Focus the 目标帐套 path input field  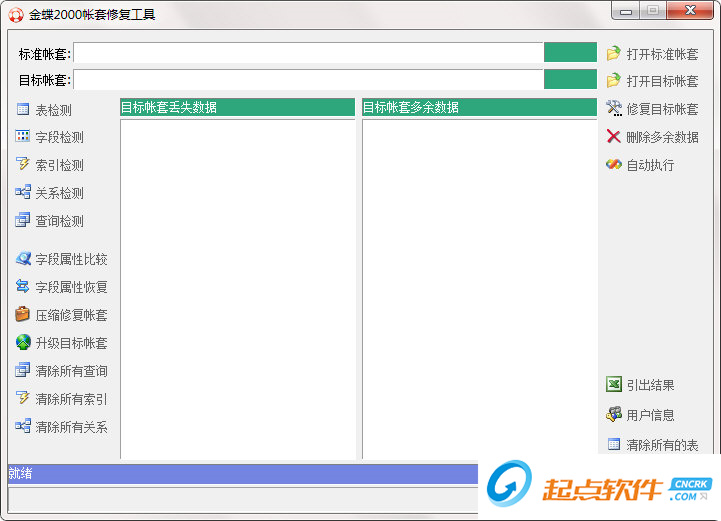coord(308,80)
